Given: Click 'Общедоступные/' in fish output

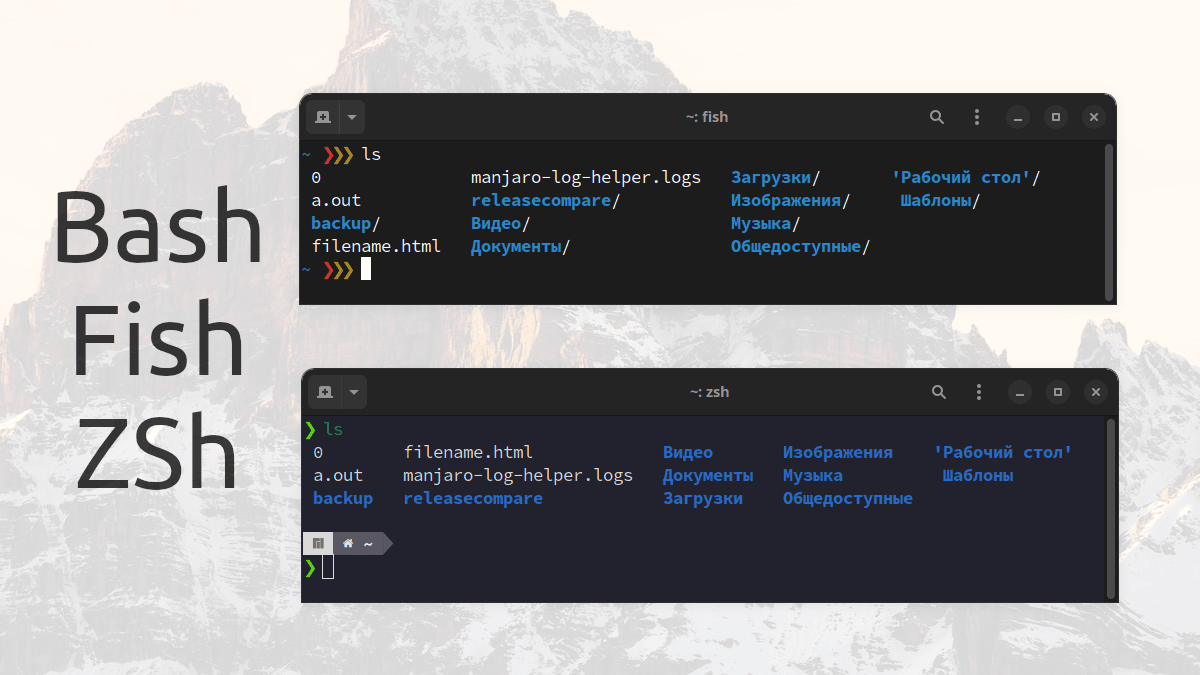Looking at the screenshot, I should pos(801,247).
